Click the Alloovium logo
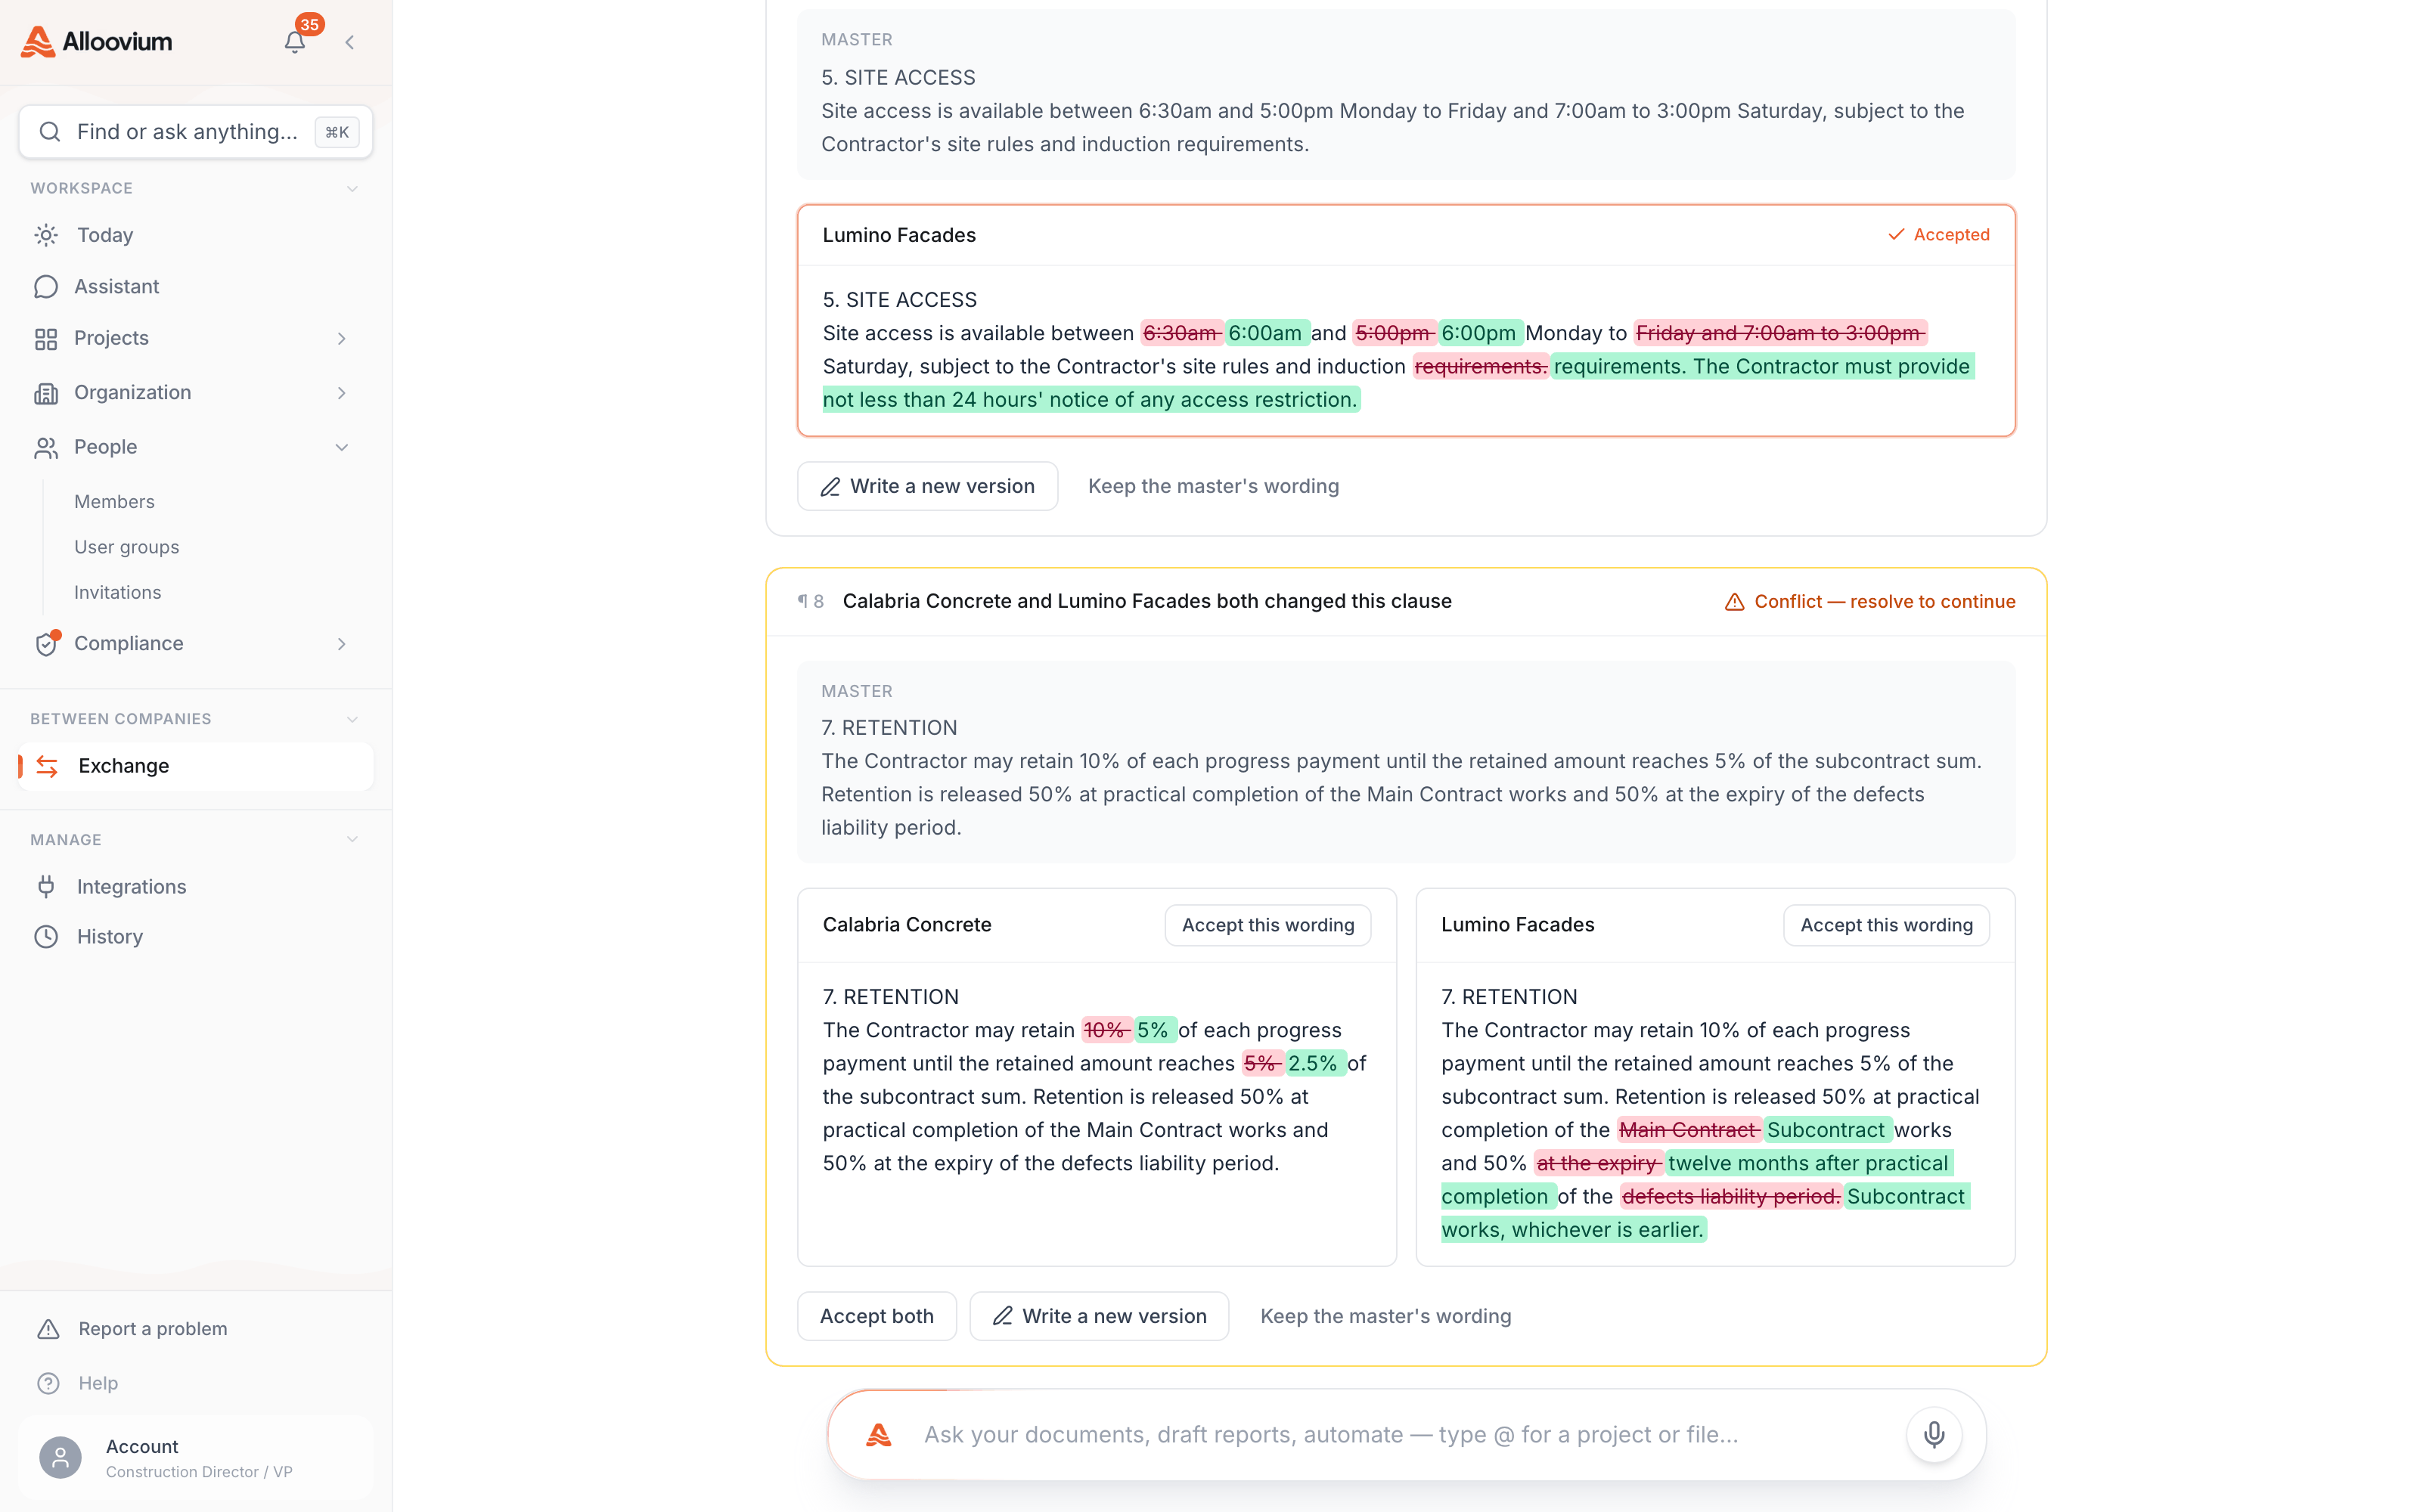 click(97, 41)
